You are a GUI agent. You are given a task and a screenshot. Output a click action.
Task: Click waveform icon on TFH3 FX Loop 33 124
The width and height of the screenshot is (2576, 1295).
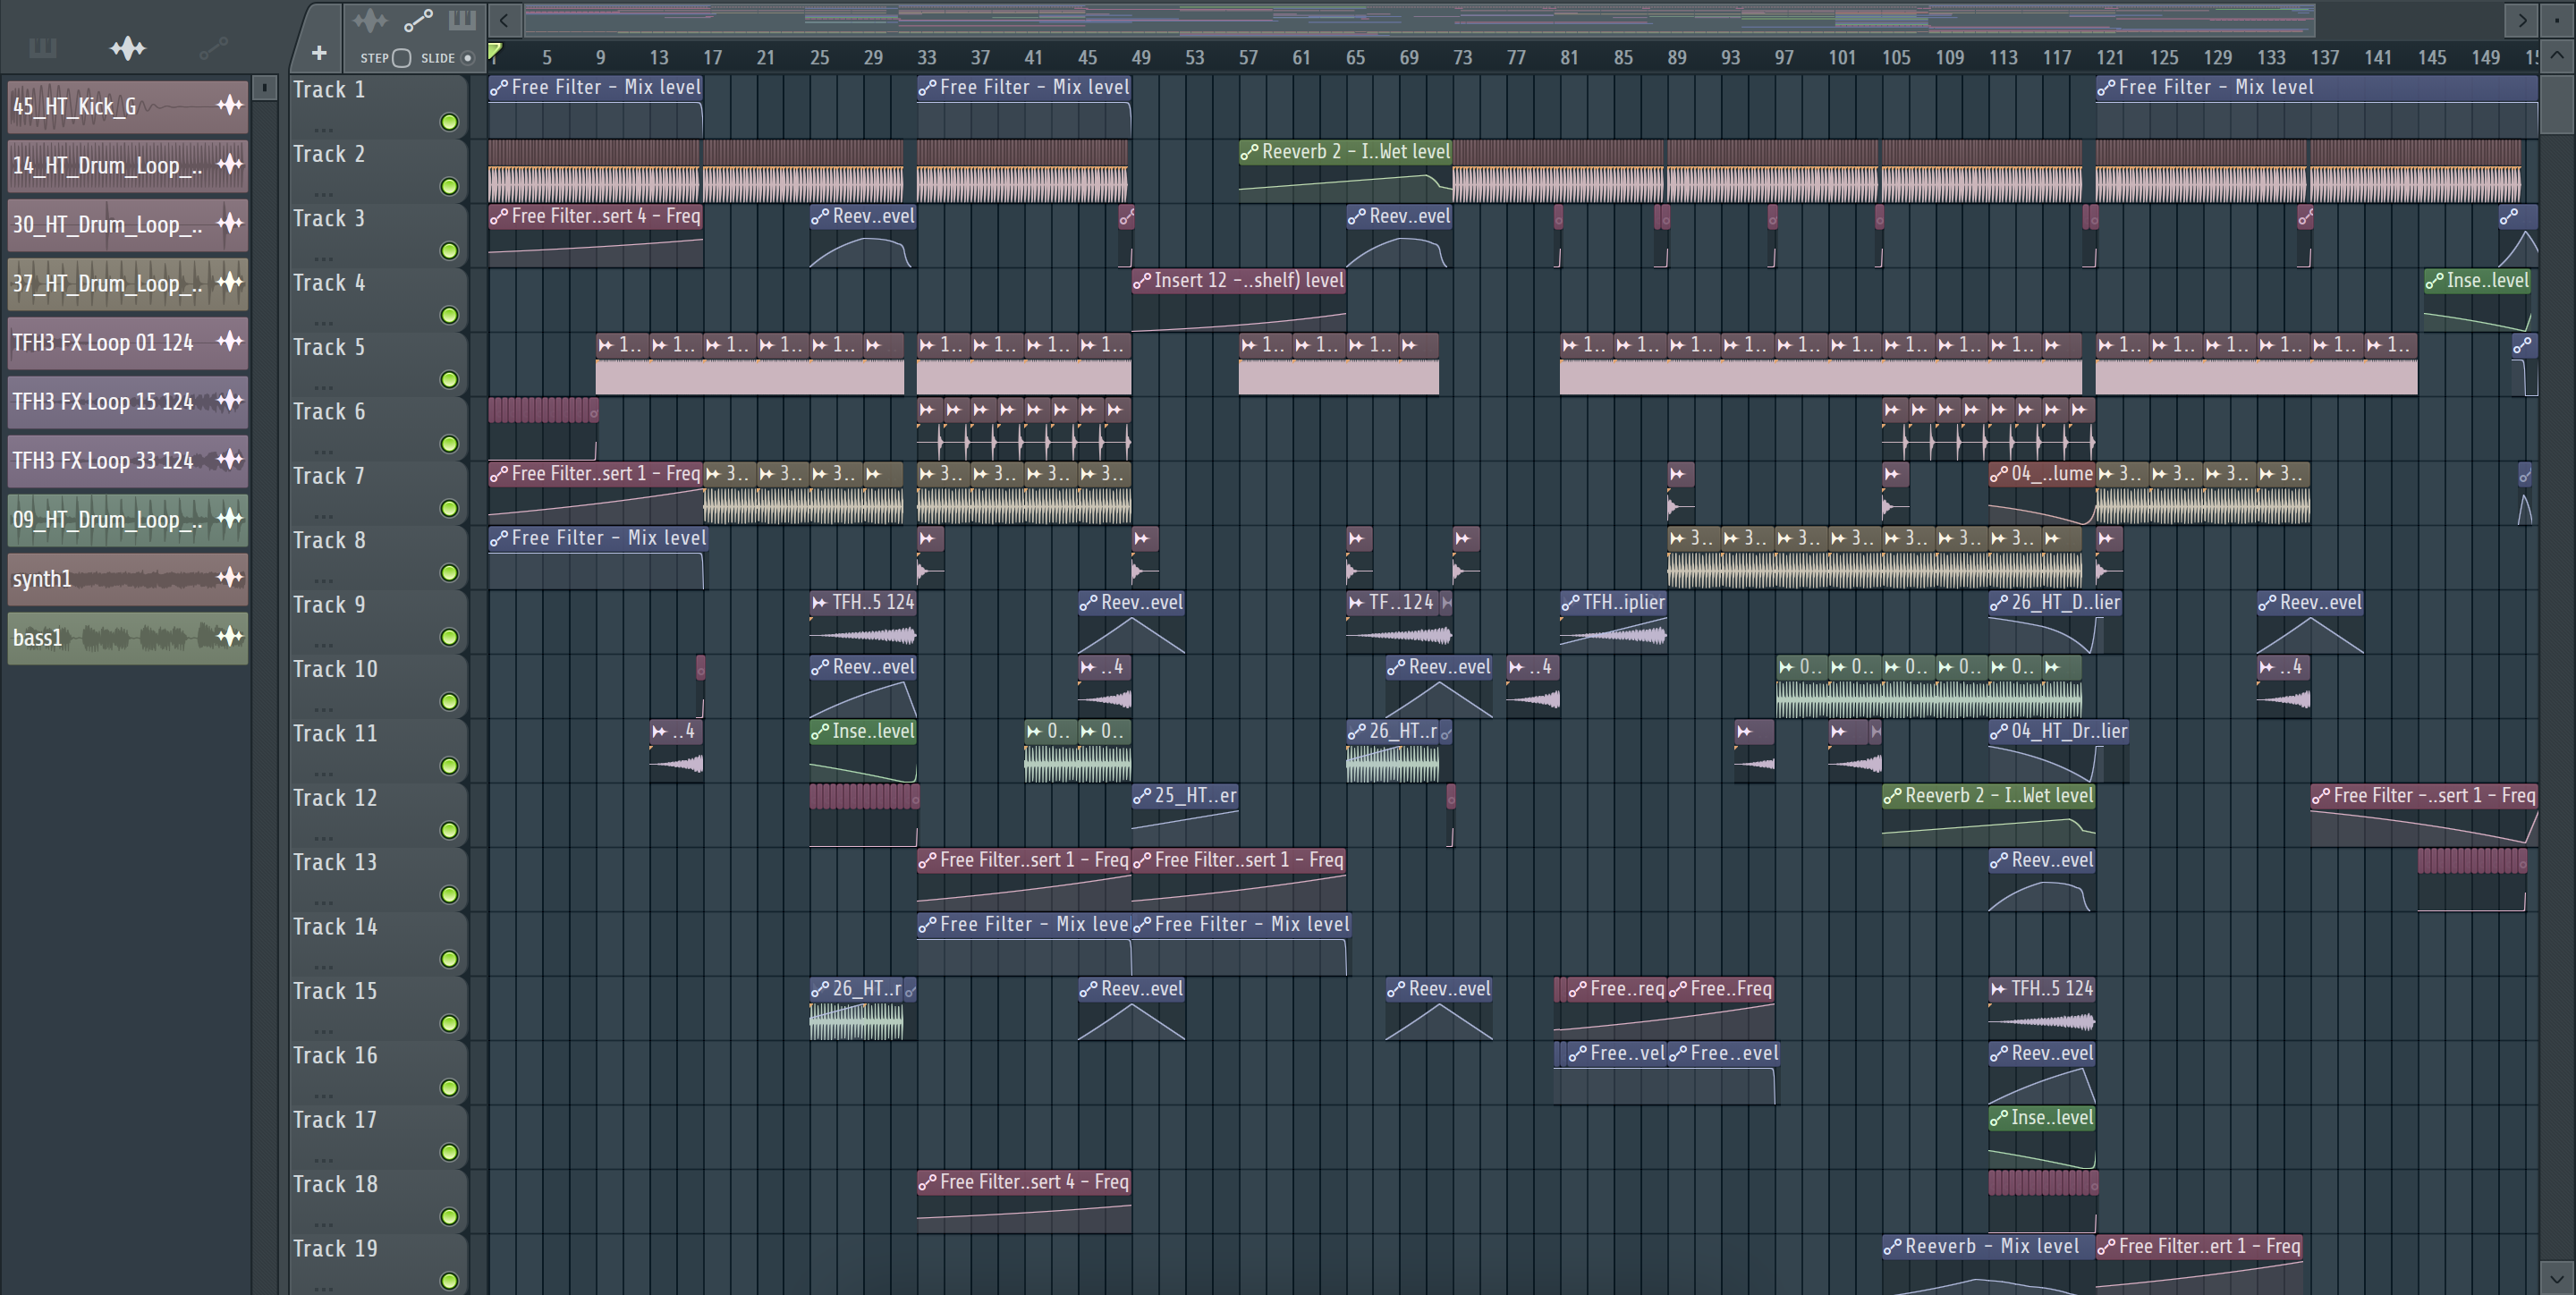pyautogui.click(x=230, y=459)
